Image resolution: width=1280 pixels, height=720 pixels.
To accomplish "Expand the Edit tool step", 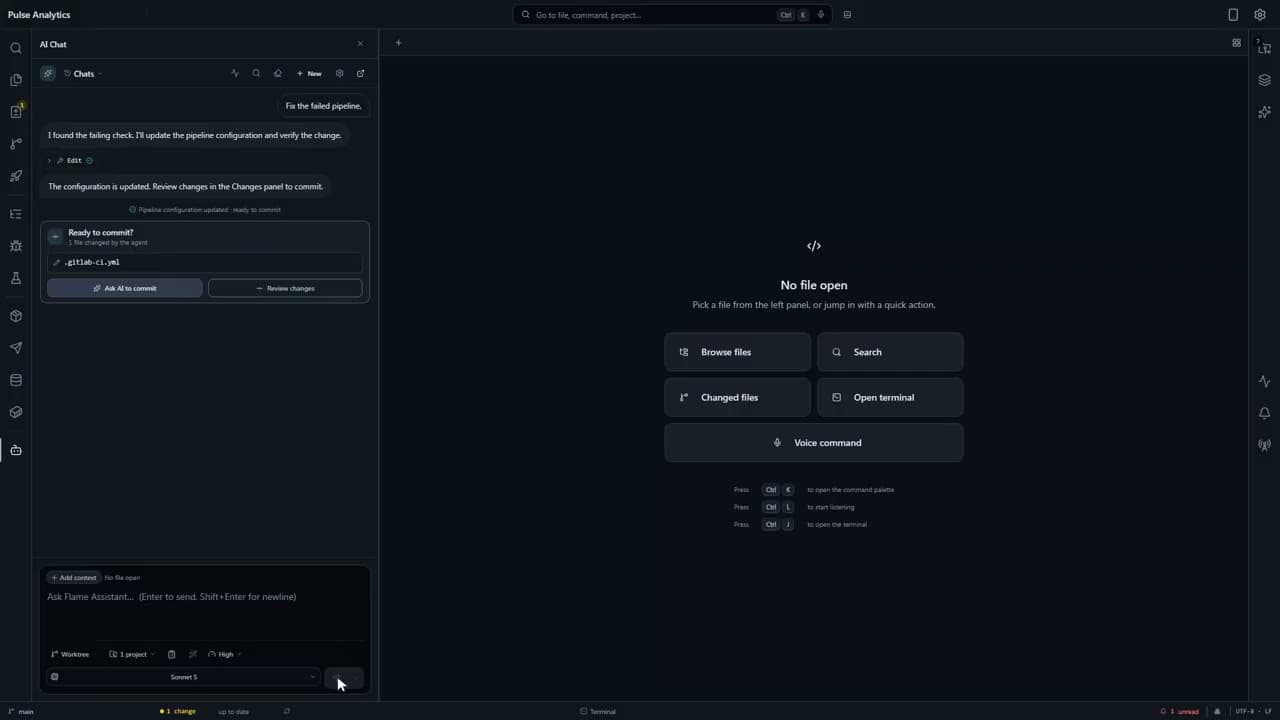I will coord(70,160).
